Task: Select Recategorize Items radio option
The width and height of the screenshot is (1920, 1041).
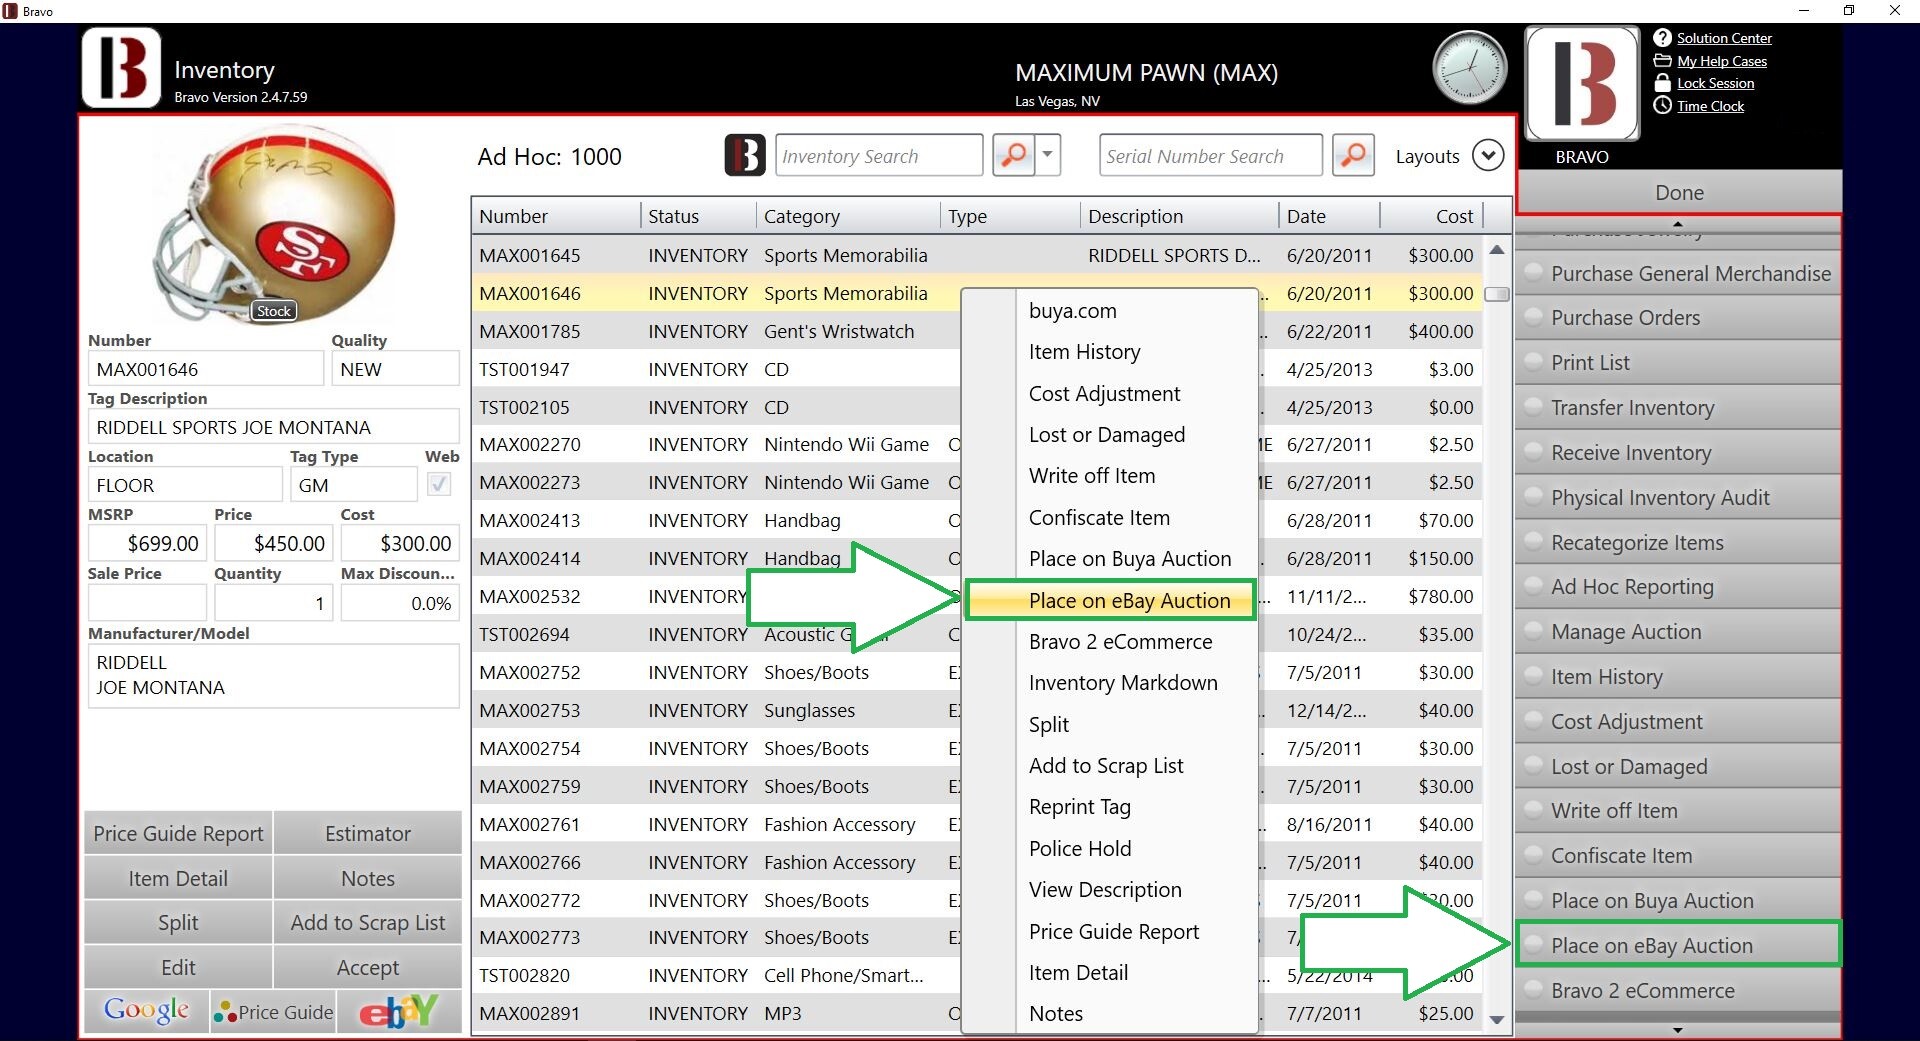Action: (x=1533, y=542)
